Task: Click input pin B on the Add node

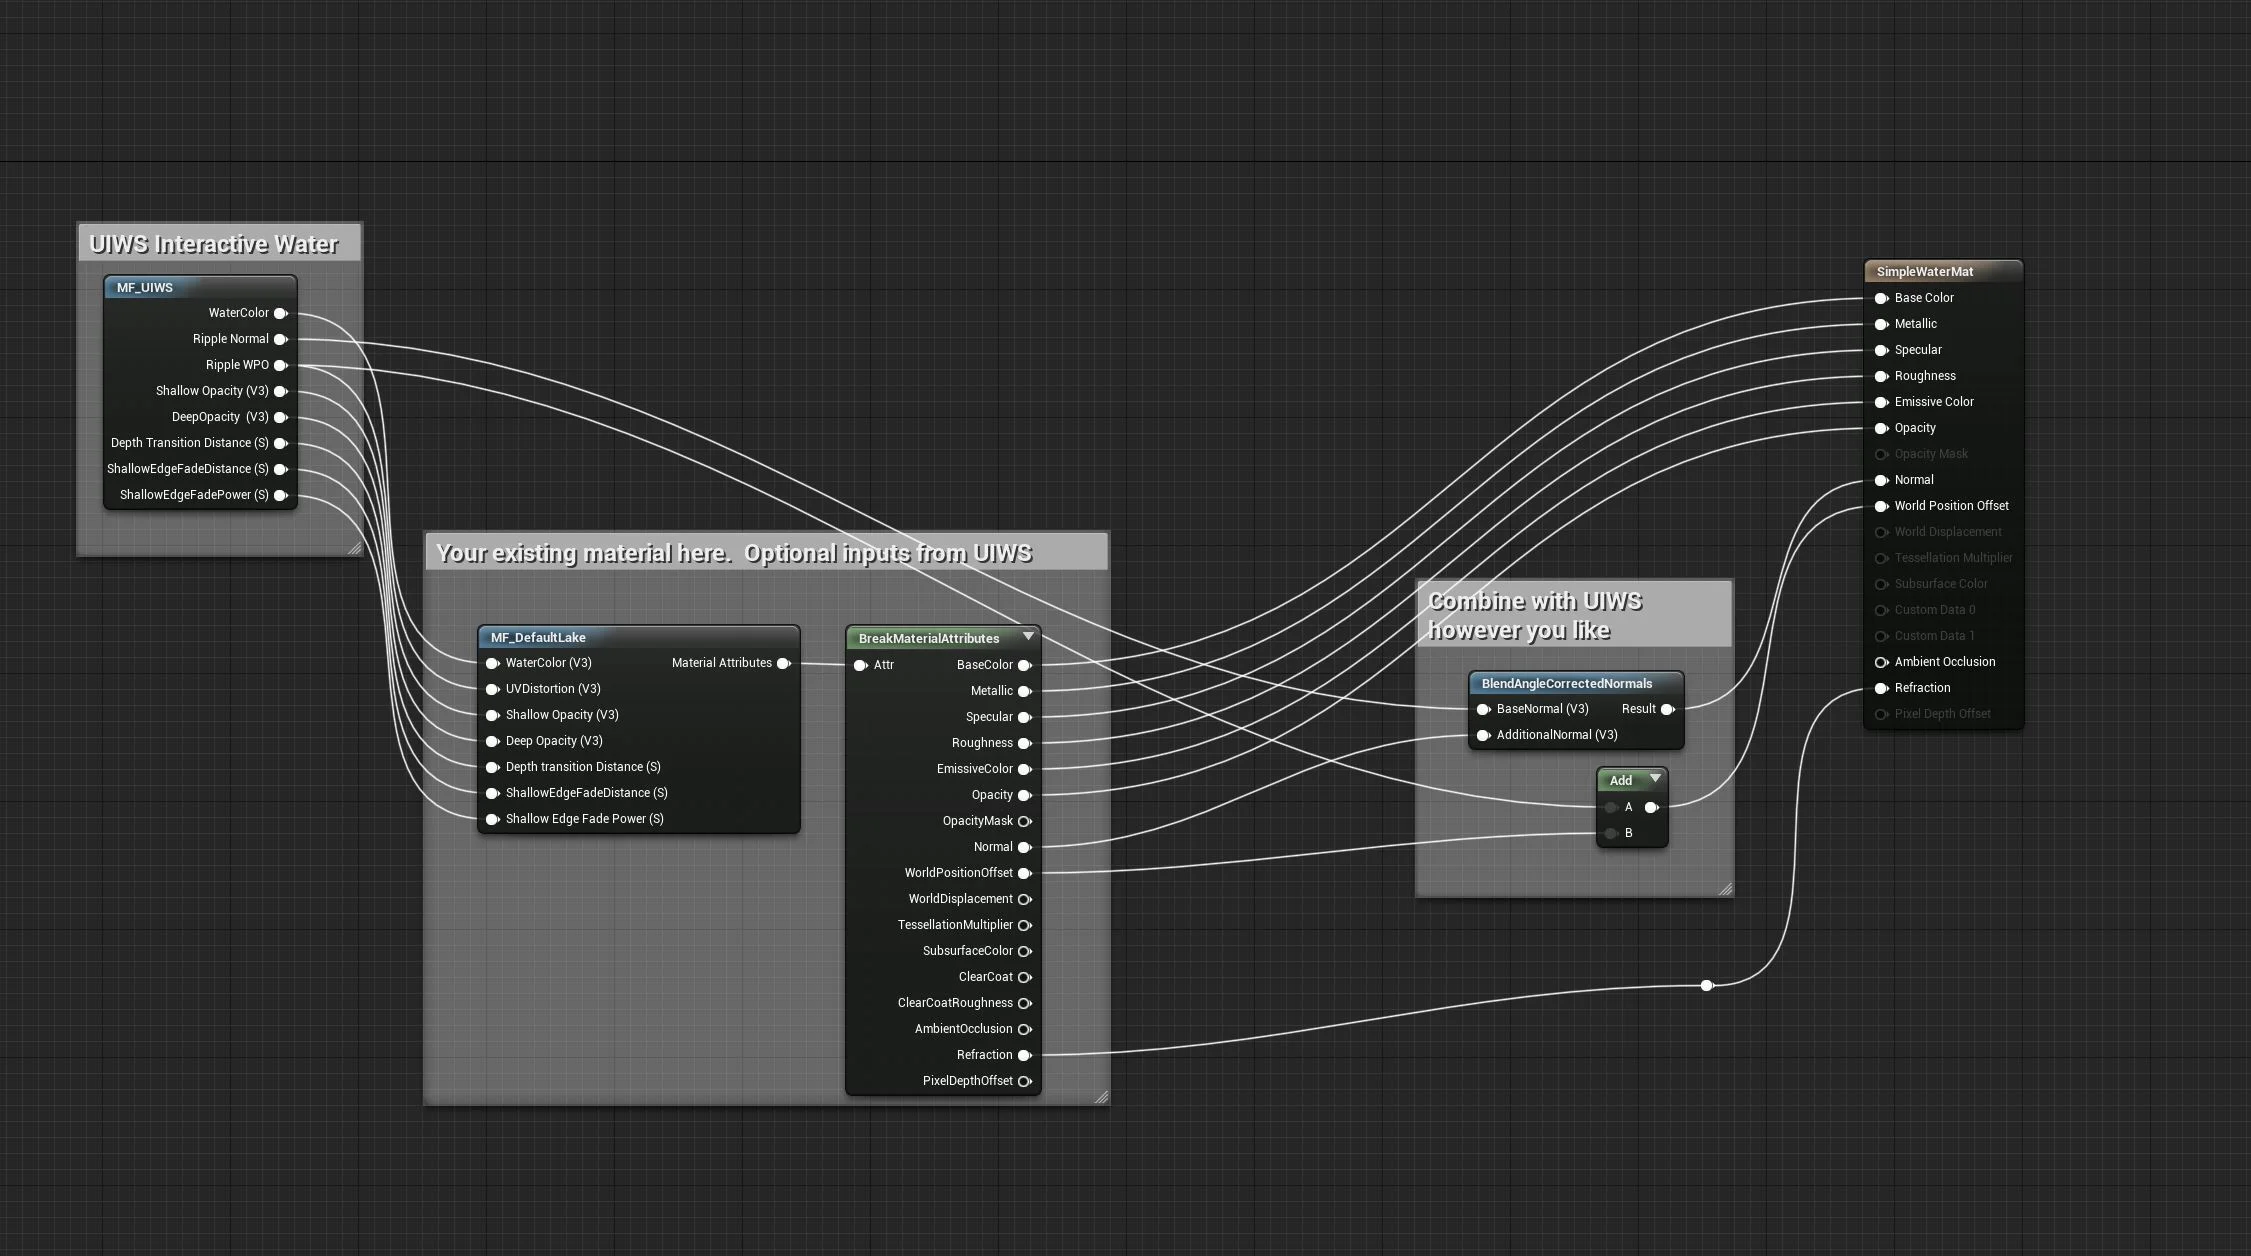Action: click(x=1611, y=833)
